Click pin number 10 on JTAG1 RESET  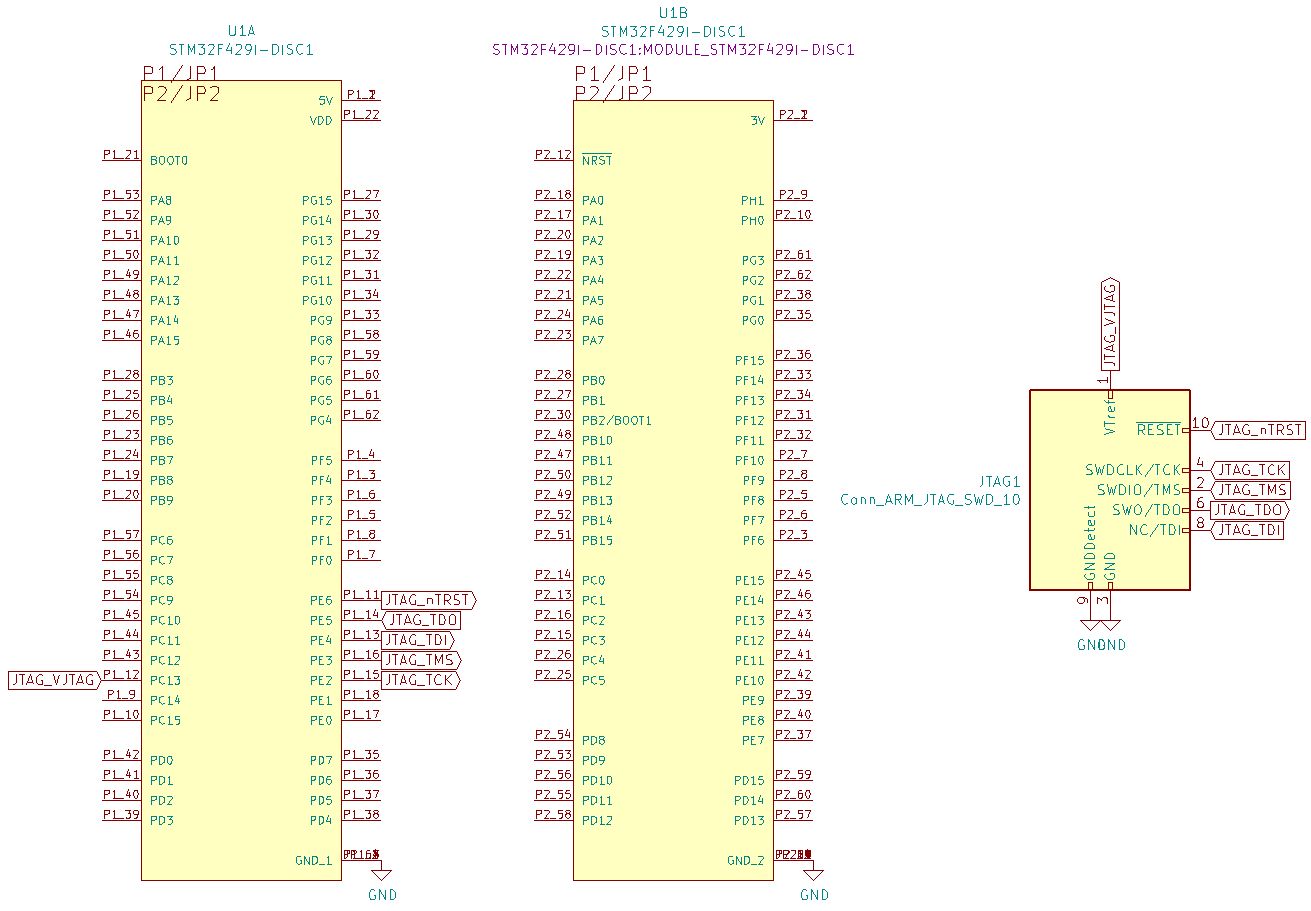(1201, 424)
